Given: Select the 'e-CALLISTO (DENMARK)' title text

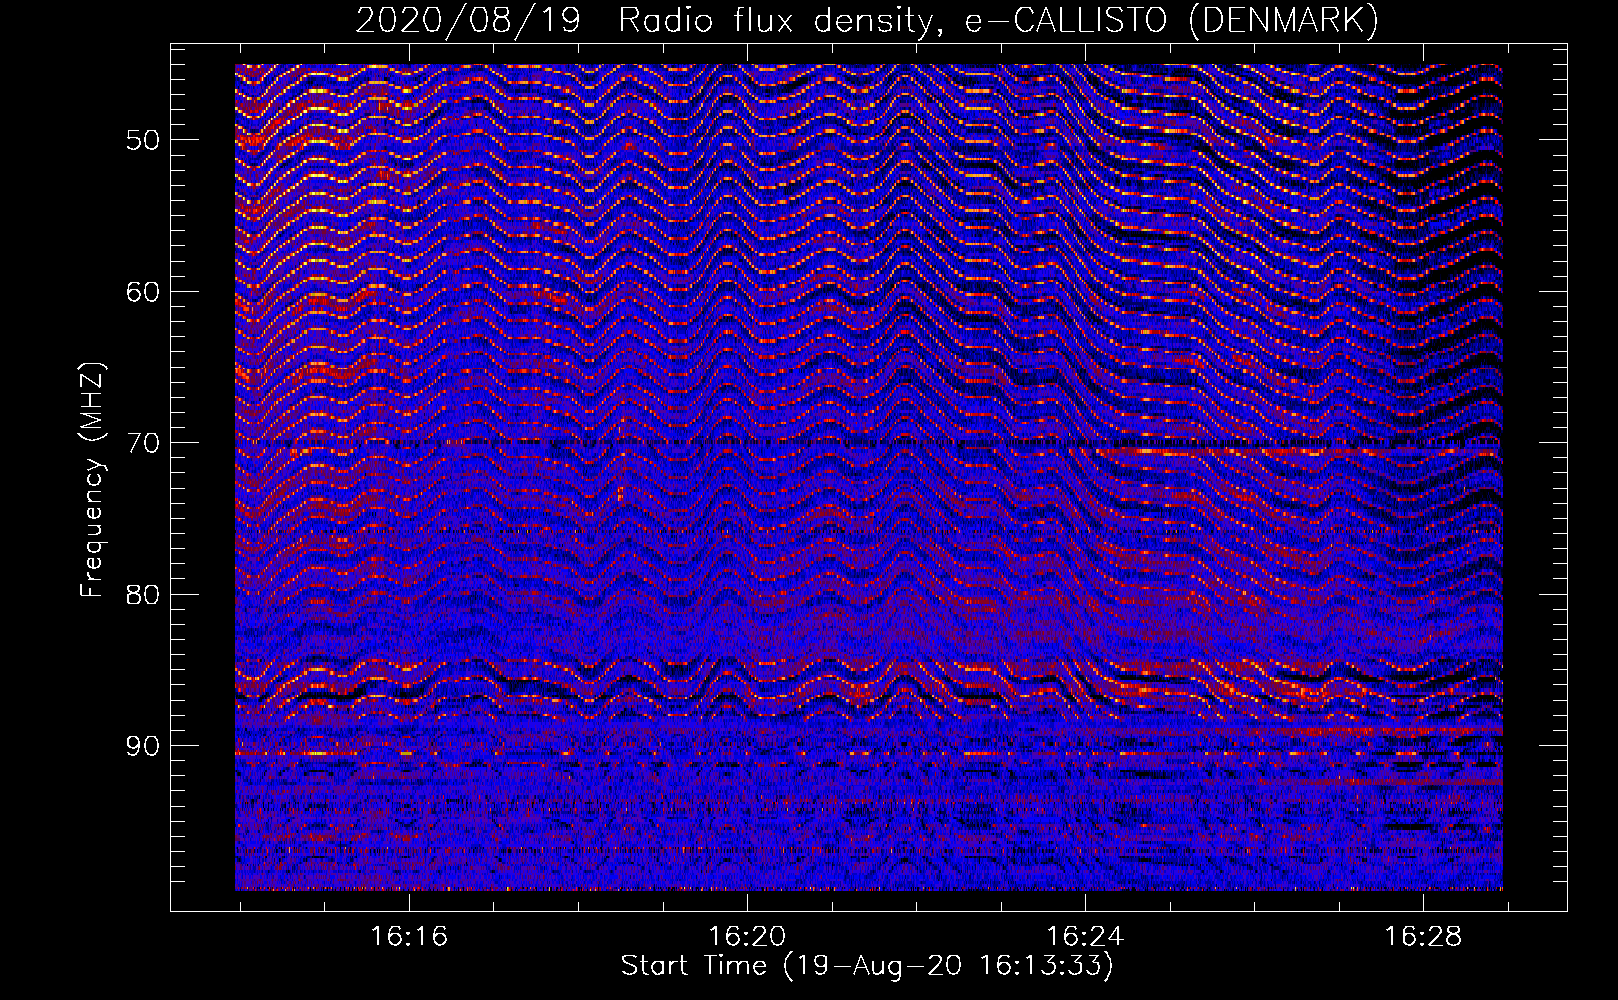Looking at the screenshot, I should click(x=1171, y=21).
